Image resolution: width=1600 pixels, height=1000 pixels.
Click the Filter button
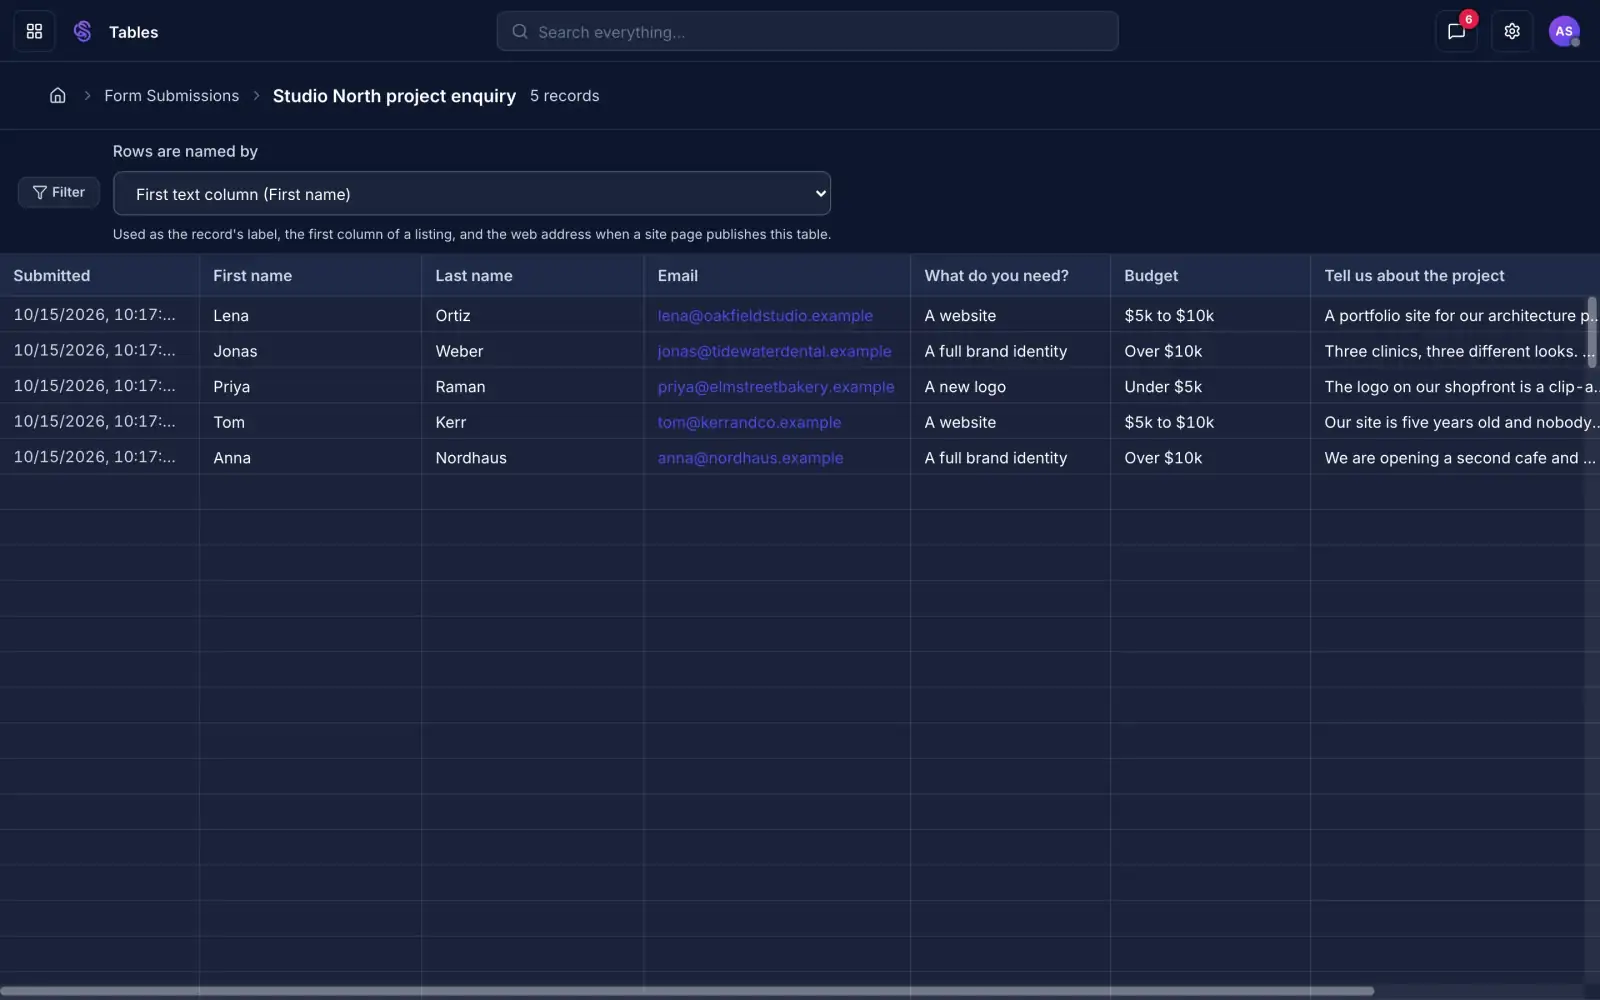point(59,192)
